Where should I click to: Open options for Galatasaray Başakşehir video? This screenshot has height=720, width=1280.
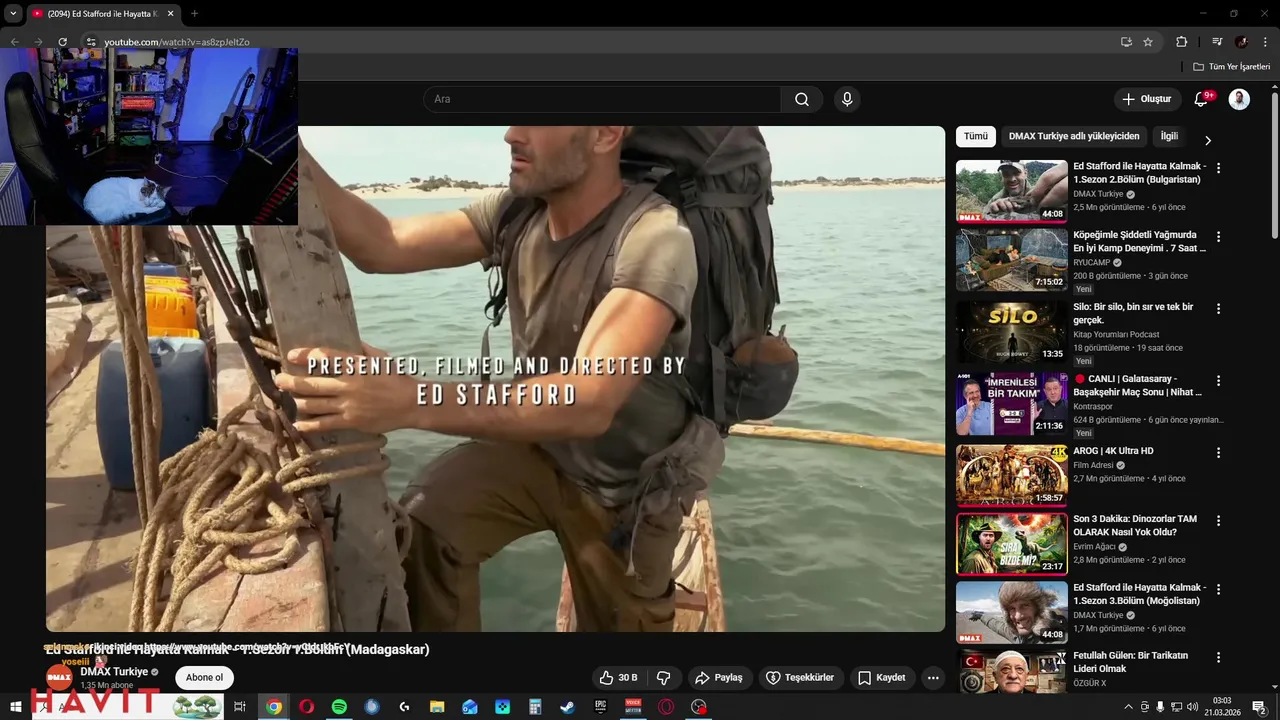coord(1218,381)
